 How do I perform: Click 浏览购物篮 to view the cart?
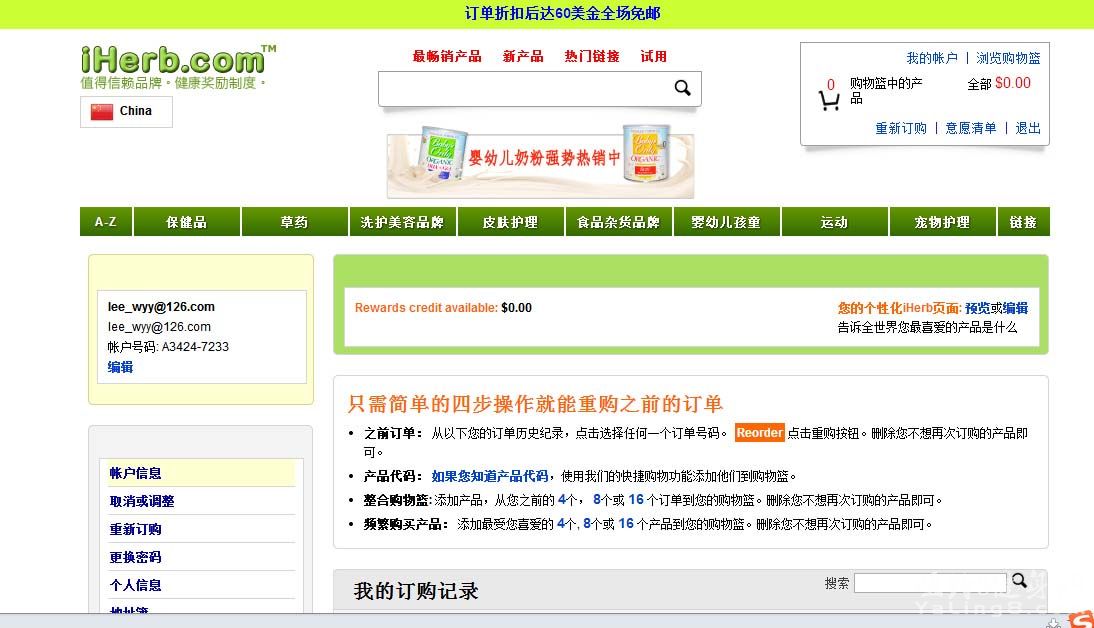pyautogui.click(x=1008, y=58)
